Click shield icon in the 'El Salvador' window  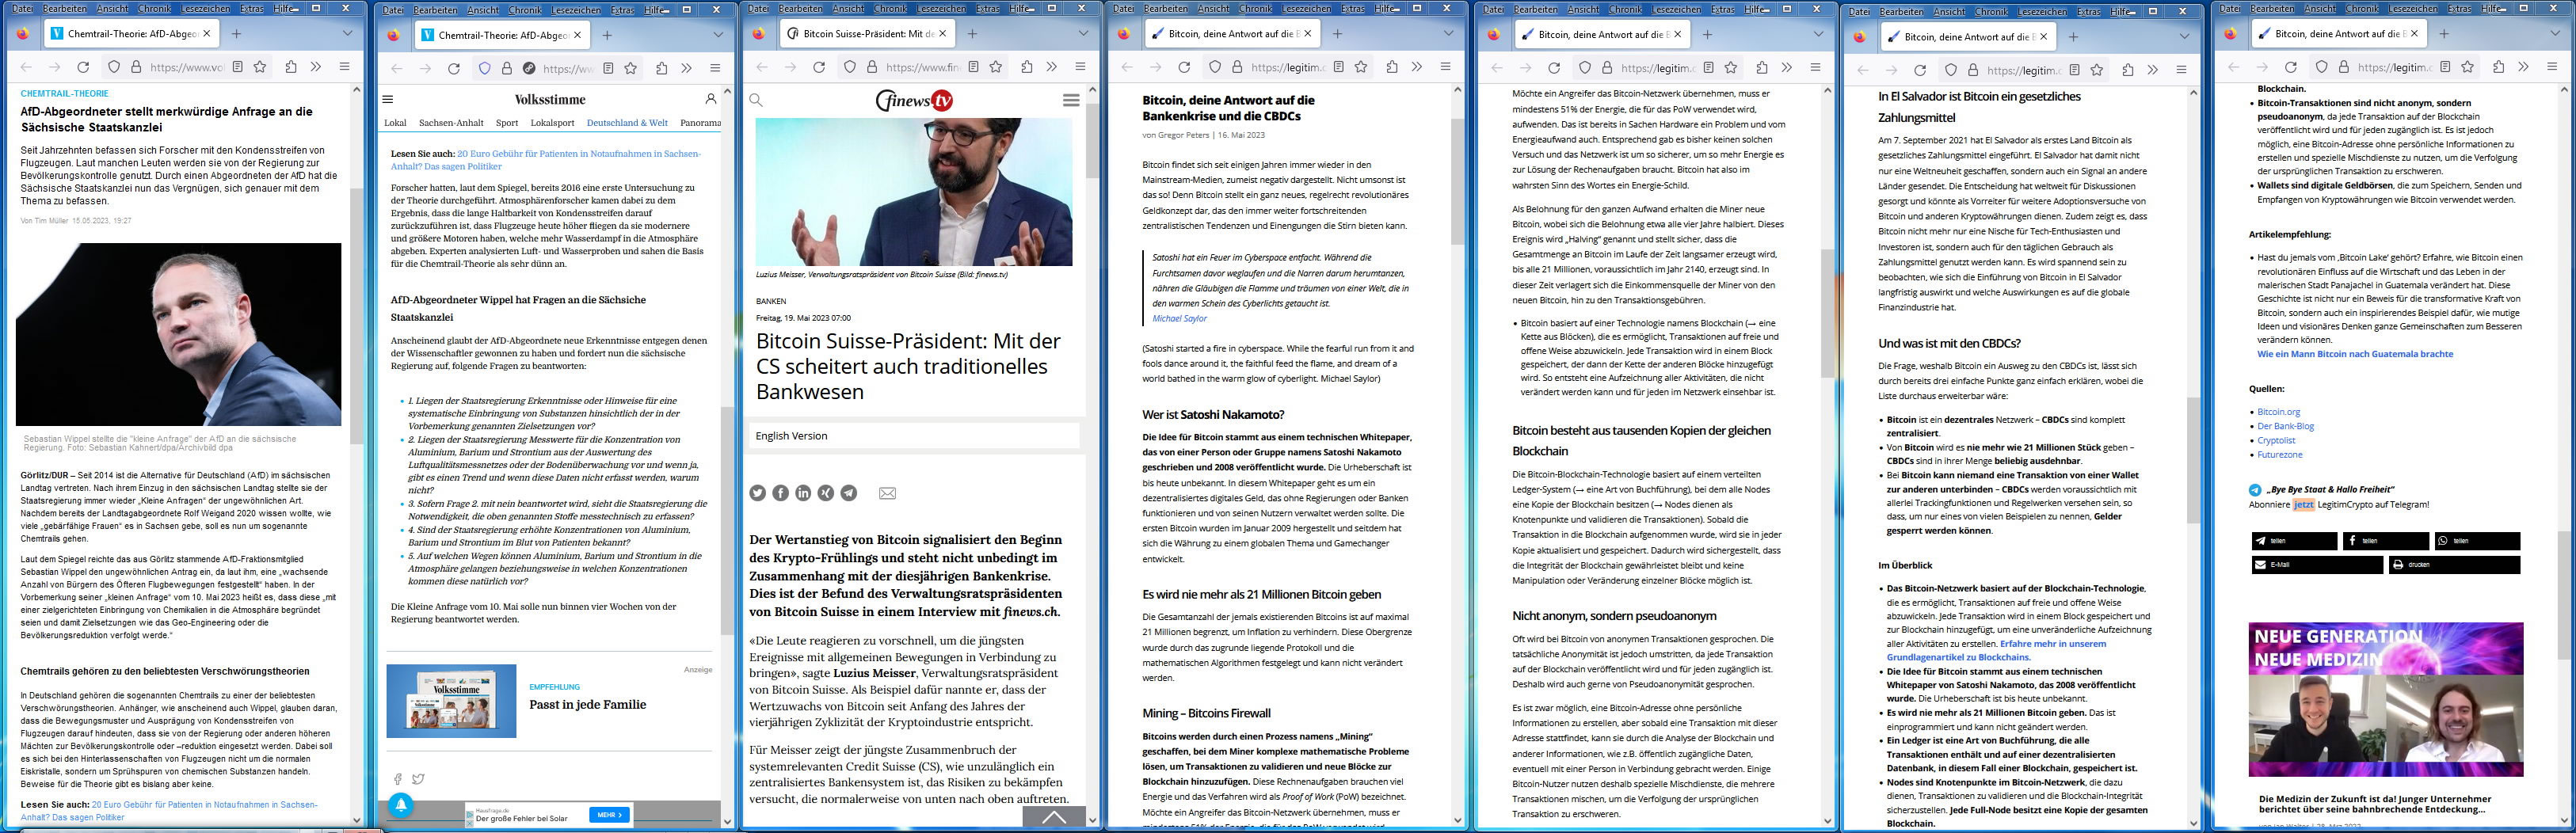pyautogui.click(x=1950, y=70)
